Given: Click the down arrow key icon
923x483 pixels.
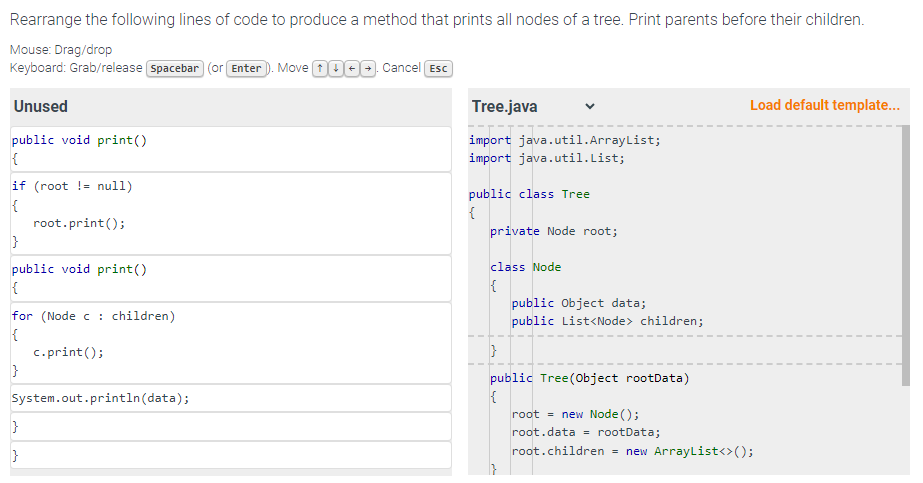Looking at the screenshot, I should [x=336, y=68].
